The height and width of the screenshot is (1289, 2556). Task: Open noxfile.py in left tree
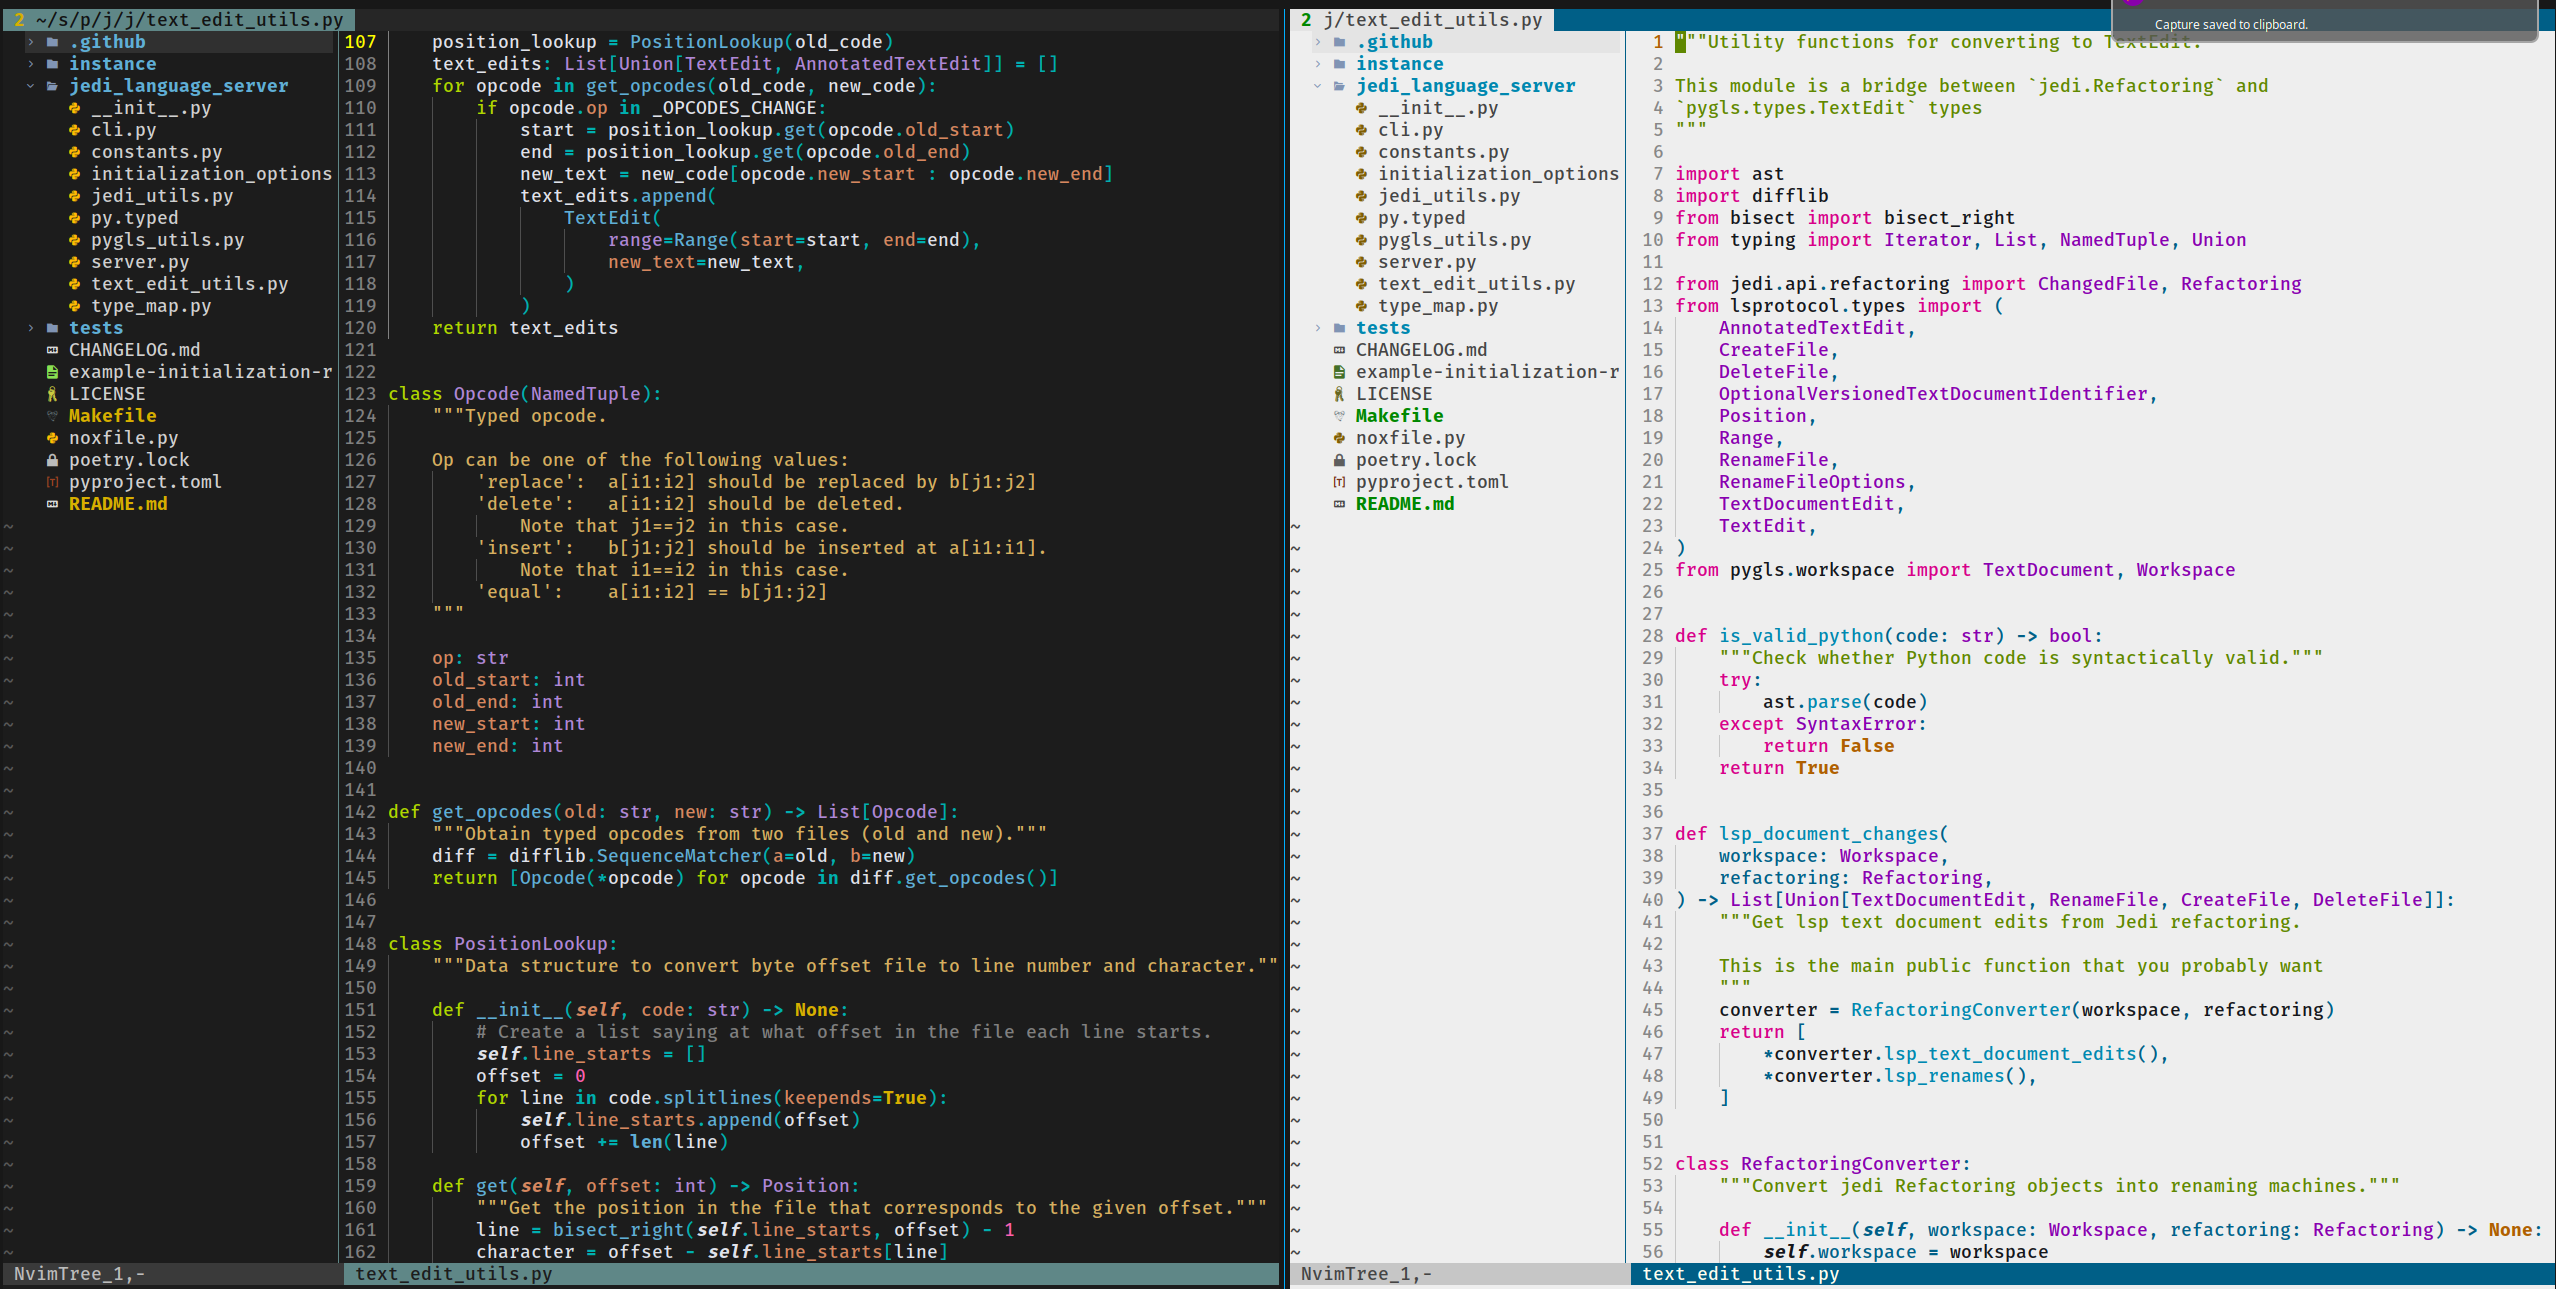point(123,438)
